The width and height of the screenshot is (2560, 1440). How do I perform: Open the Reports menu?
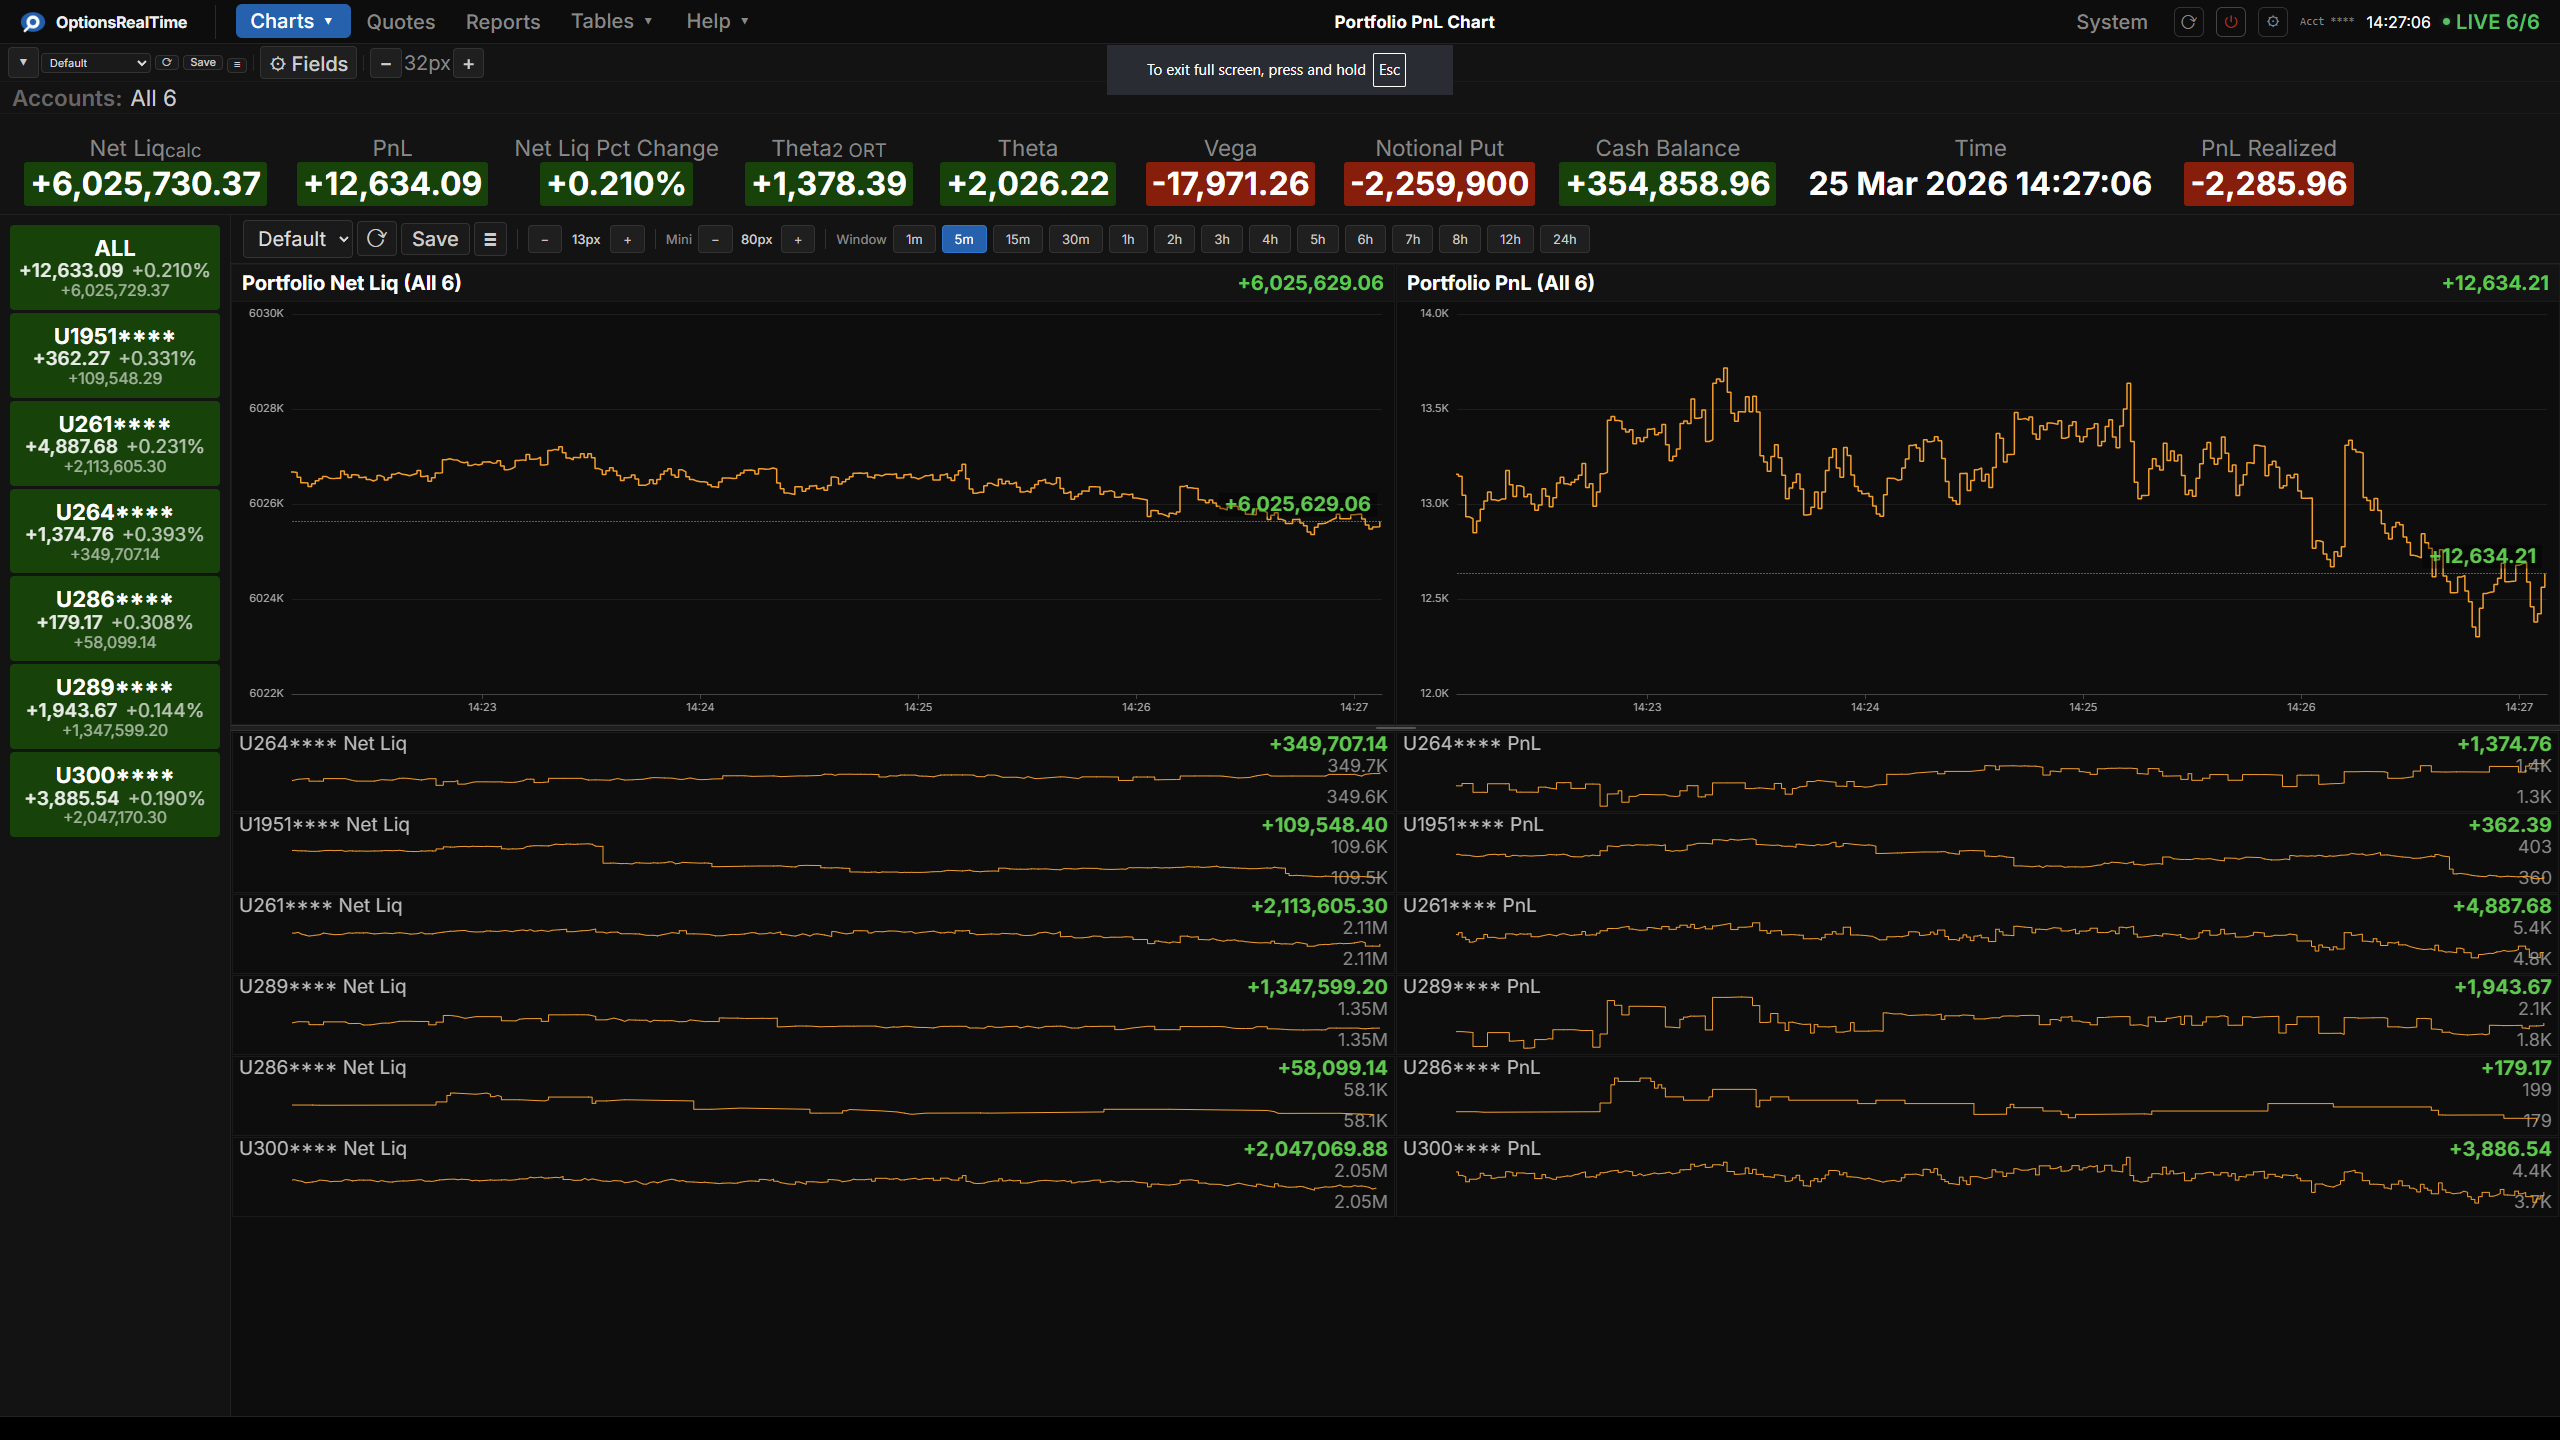(x=502, y=21)
